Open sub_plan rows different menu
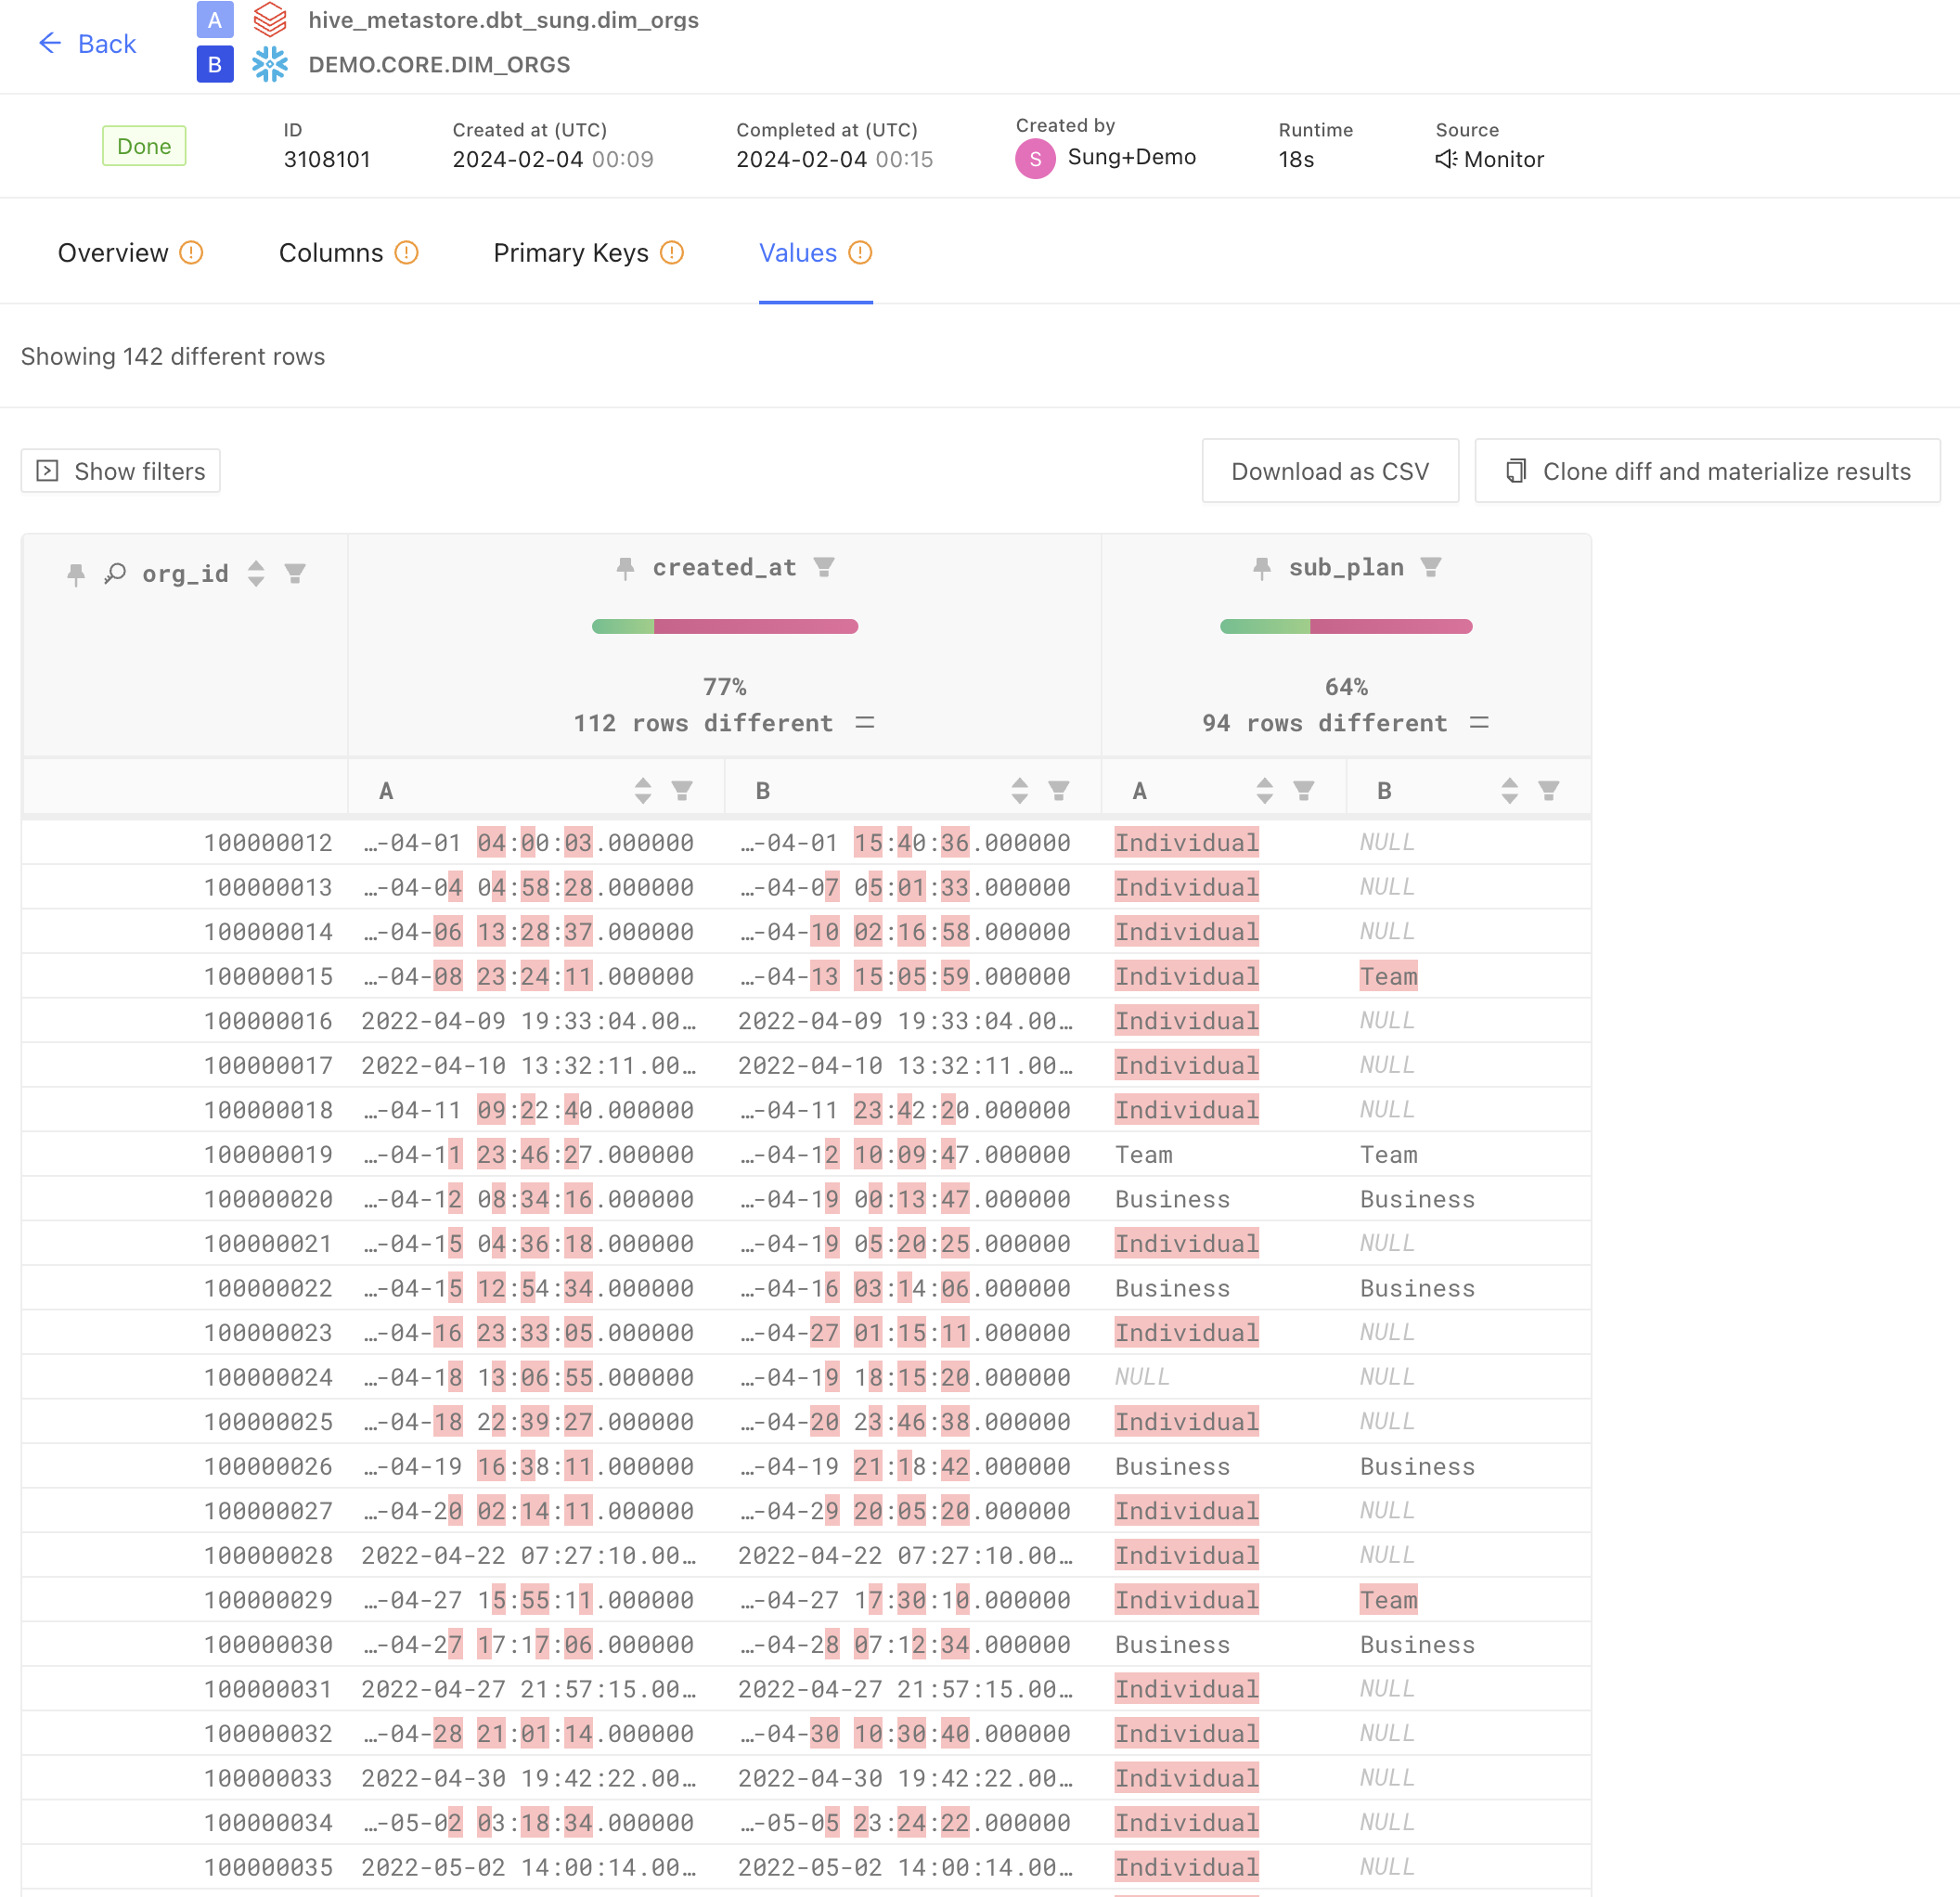 [1479, 723]
